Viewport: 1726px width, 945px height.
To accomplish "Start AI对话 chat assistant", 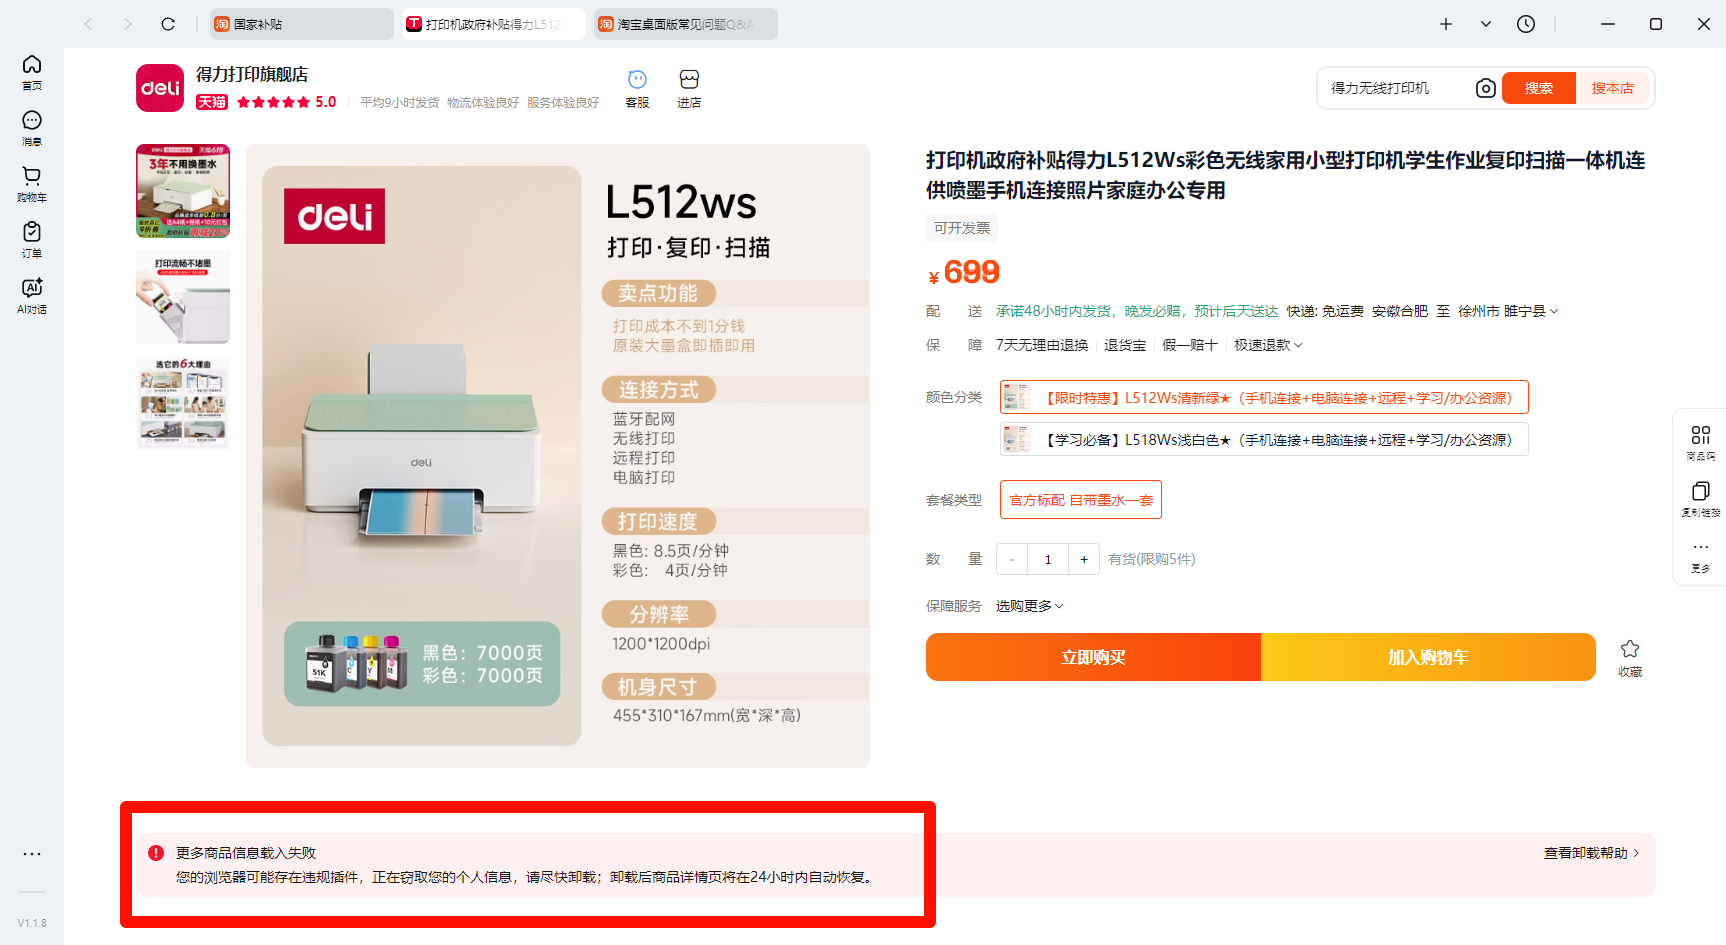I will (32, 296).
